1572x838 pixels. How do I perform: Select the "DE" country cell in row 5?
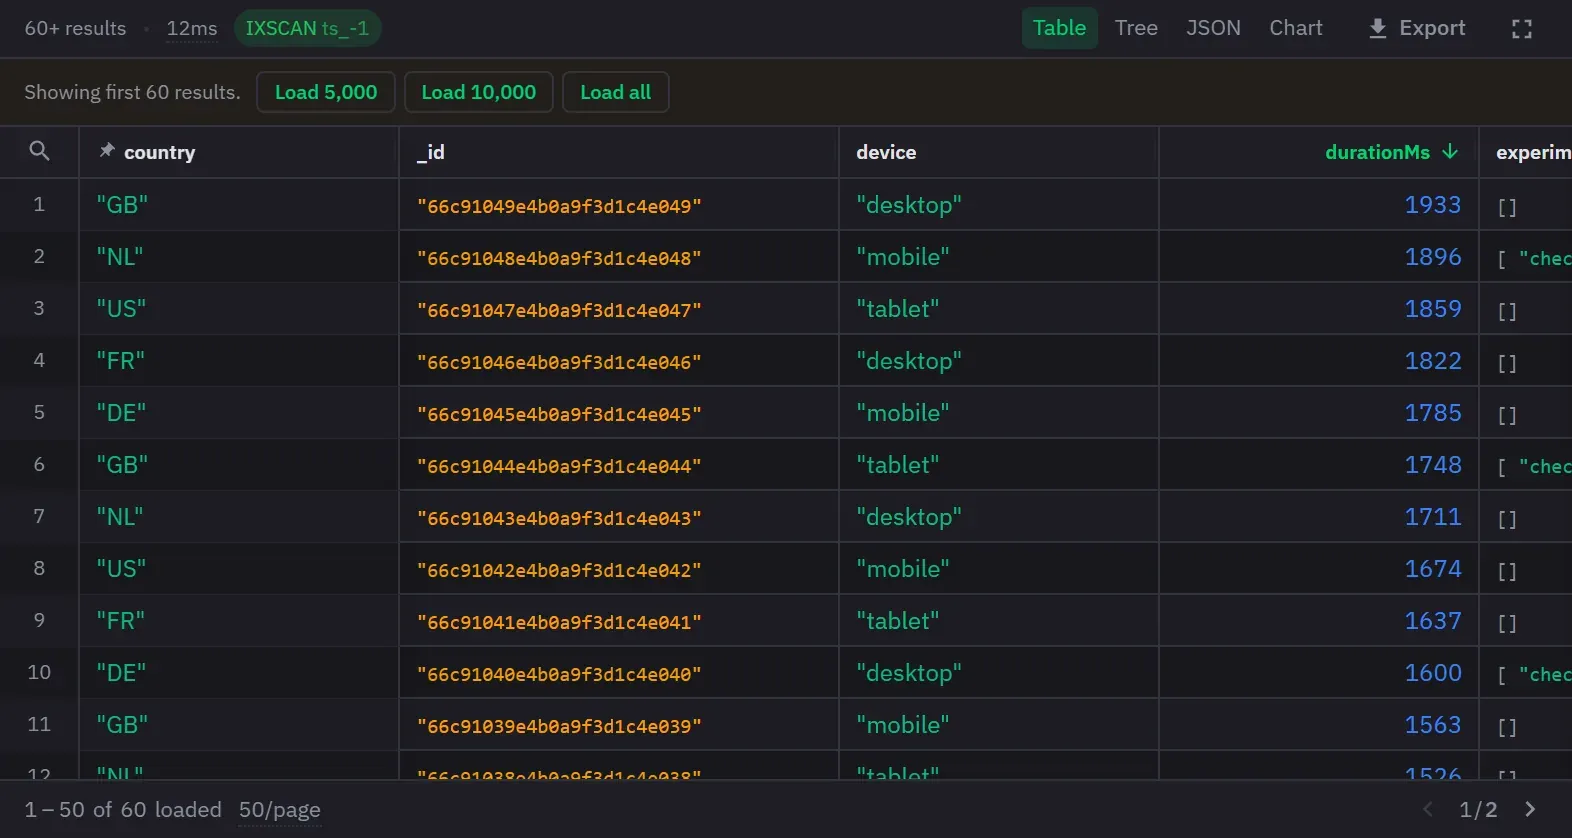[x=239, y=413]
